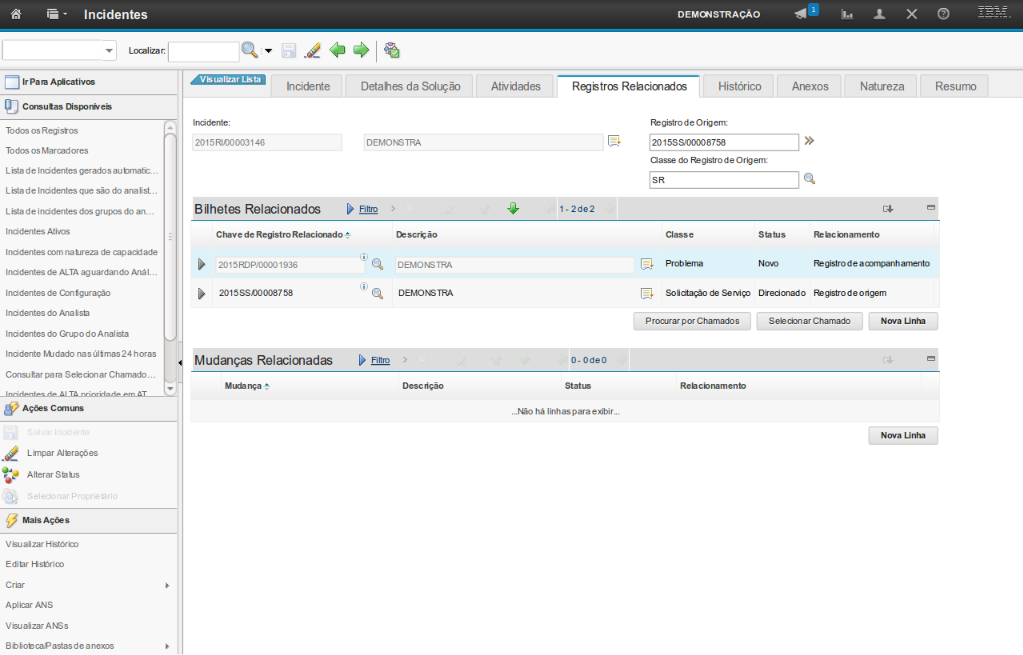Screen dimensions: 1023x655
Task: Open lookup for Classe do Registro de Origem
Action: tap(810, 180)
